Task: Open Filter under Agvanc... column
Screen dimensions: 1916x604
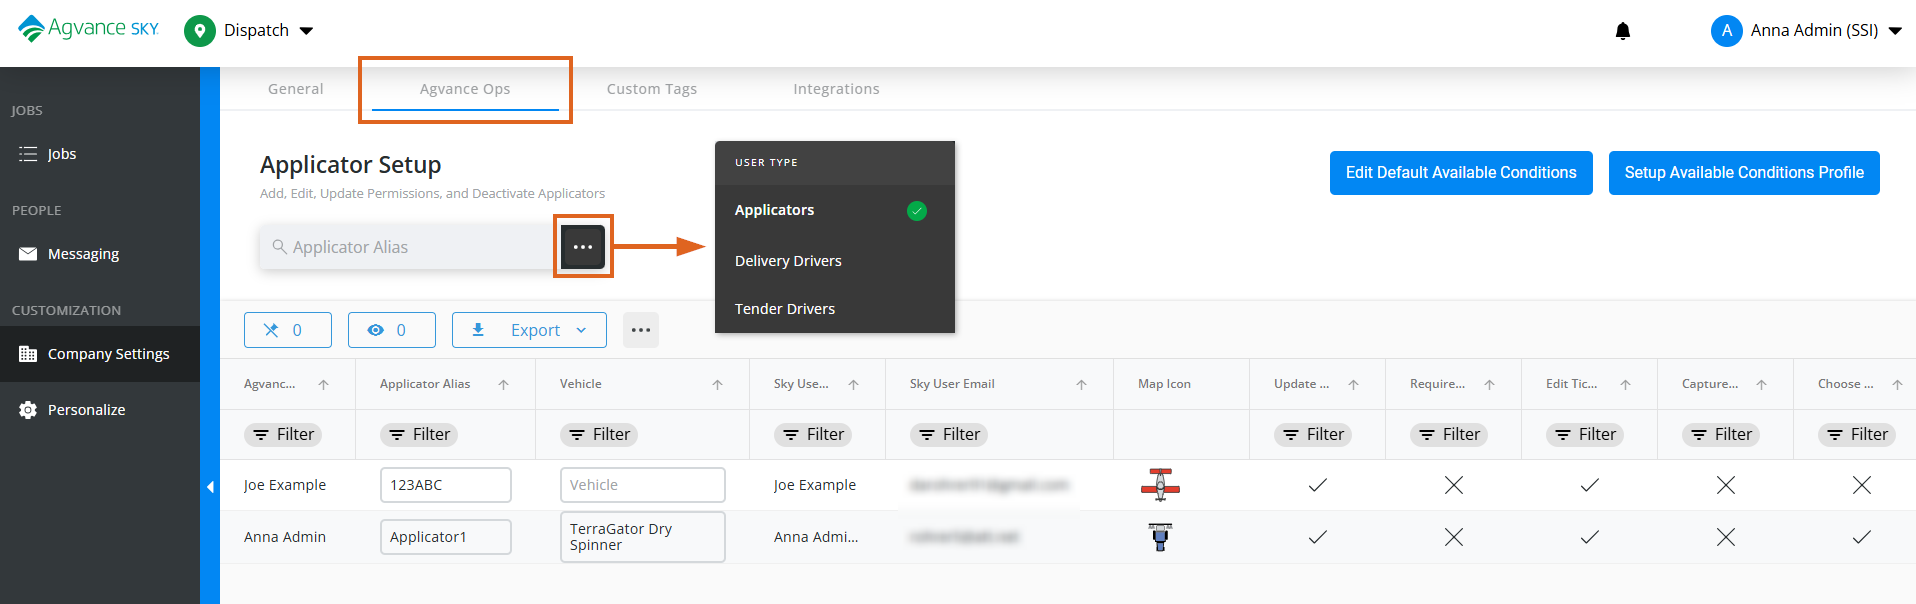Action: [x=283, y=435]
